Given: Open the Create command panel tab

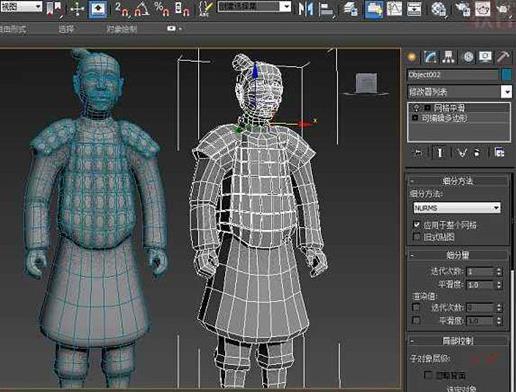Looking at the screenshot, I should 412,57.
